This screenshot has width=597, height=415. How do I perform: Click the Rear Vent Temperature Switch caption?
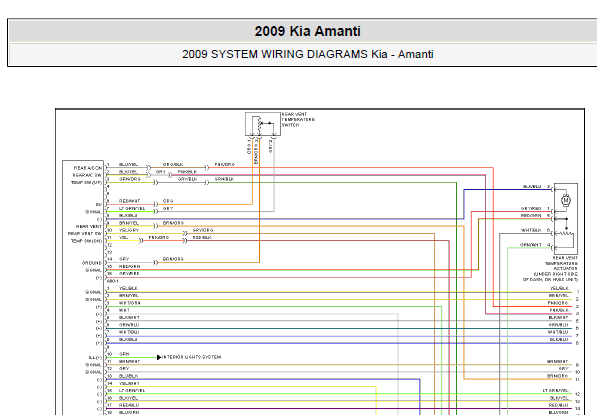(298, 120)
